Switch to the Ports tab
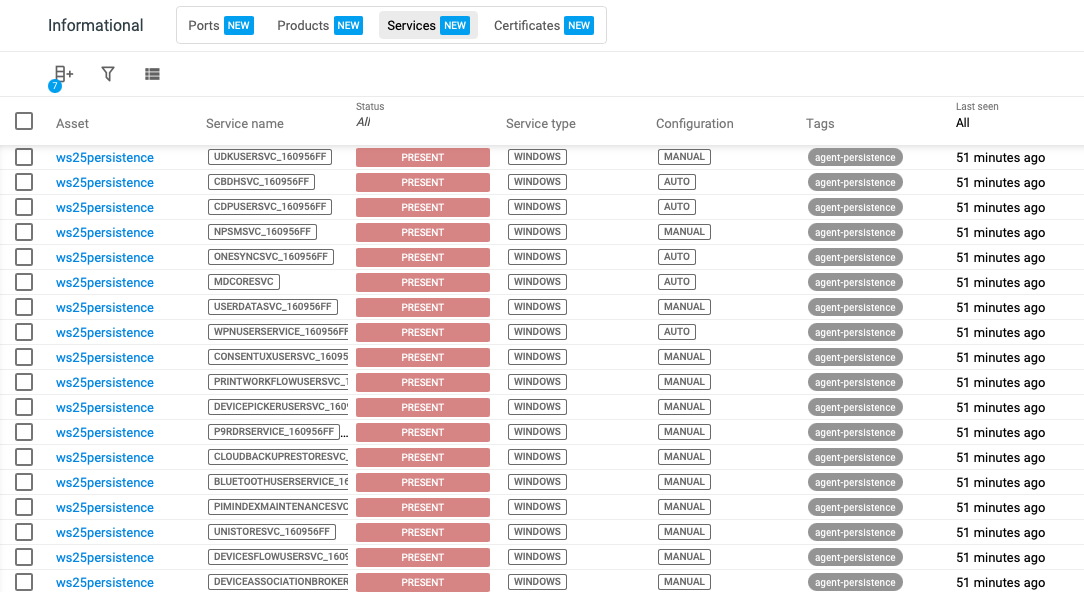The width and height of the screenshot is (1084, 592). click(x=220, y=25)
